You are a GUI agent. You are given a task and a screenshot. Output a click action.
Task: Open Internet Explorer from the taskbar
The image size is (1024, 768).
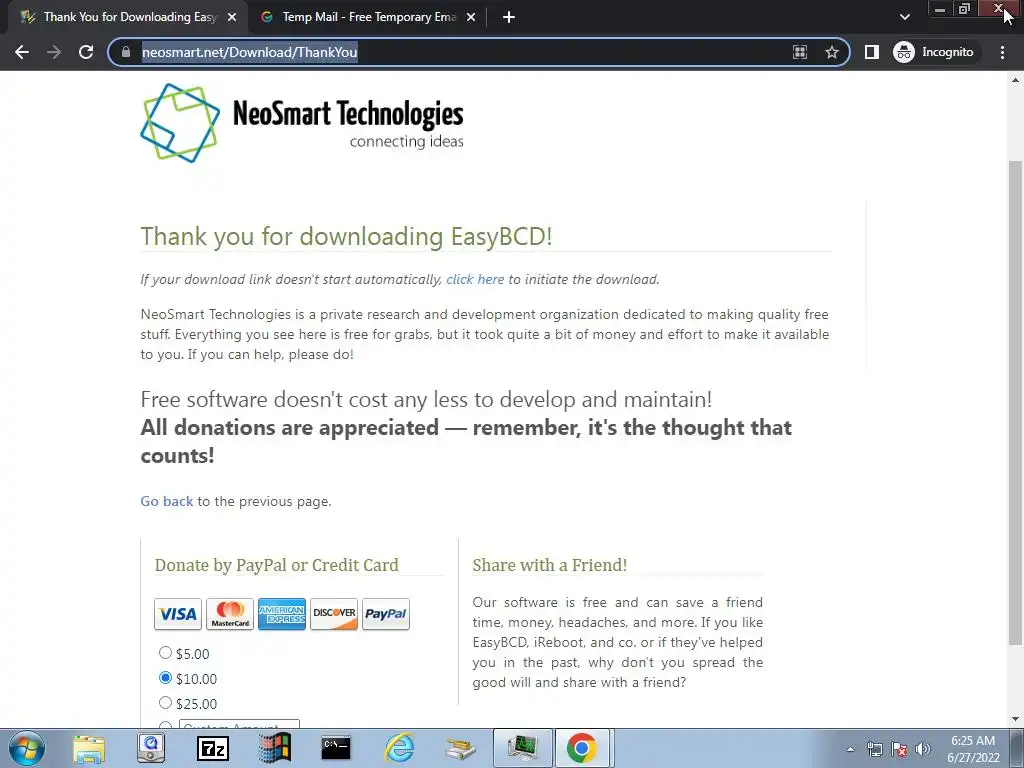[398, 748]
